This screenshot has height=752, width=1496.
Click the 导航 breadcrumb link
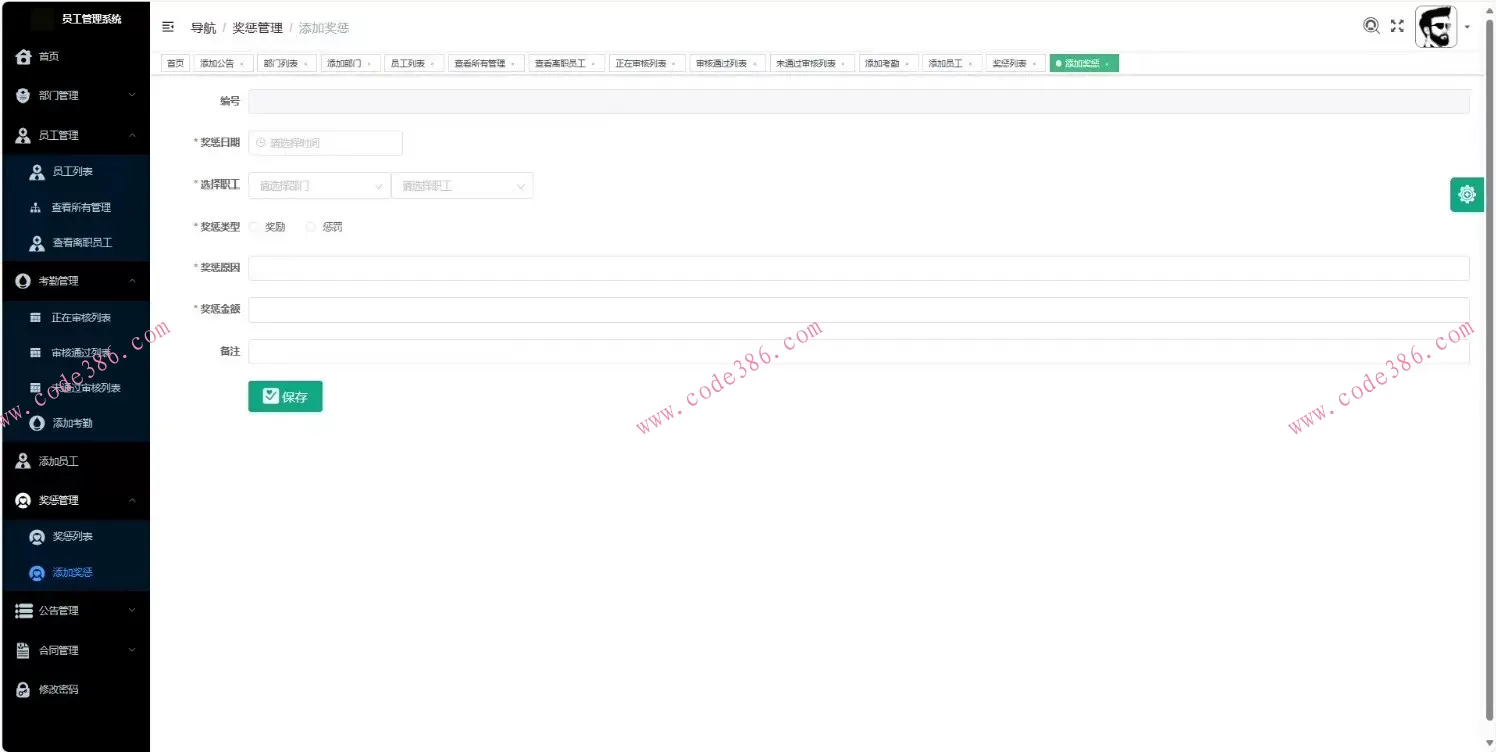click(x=203, y=28)
